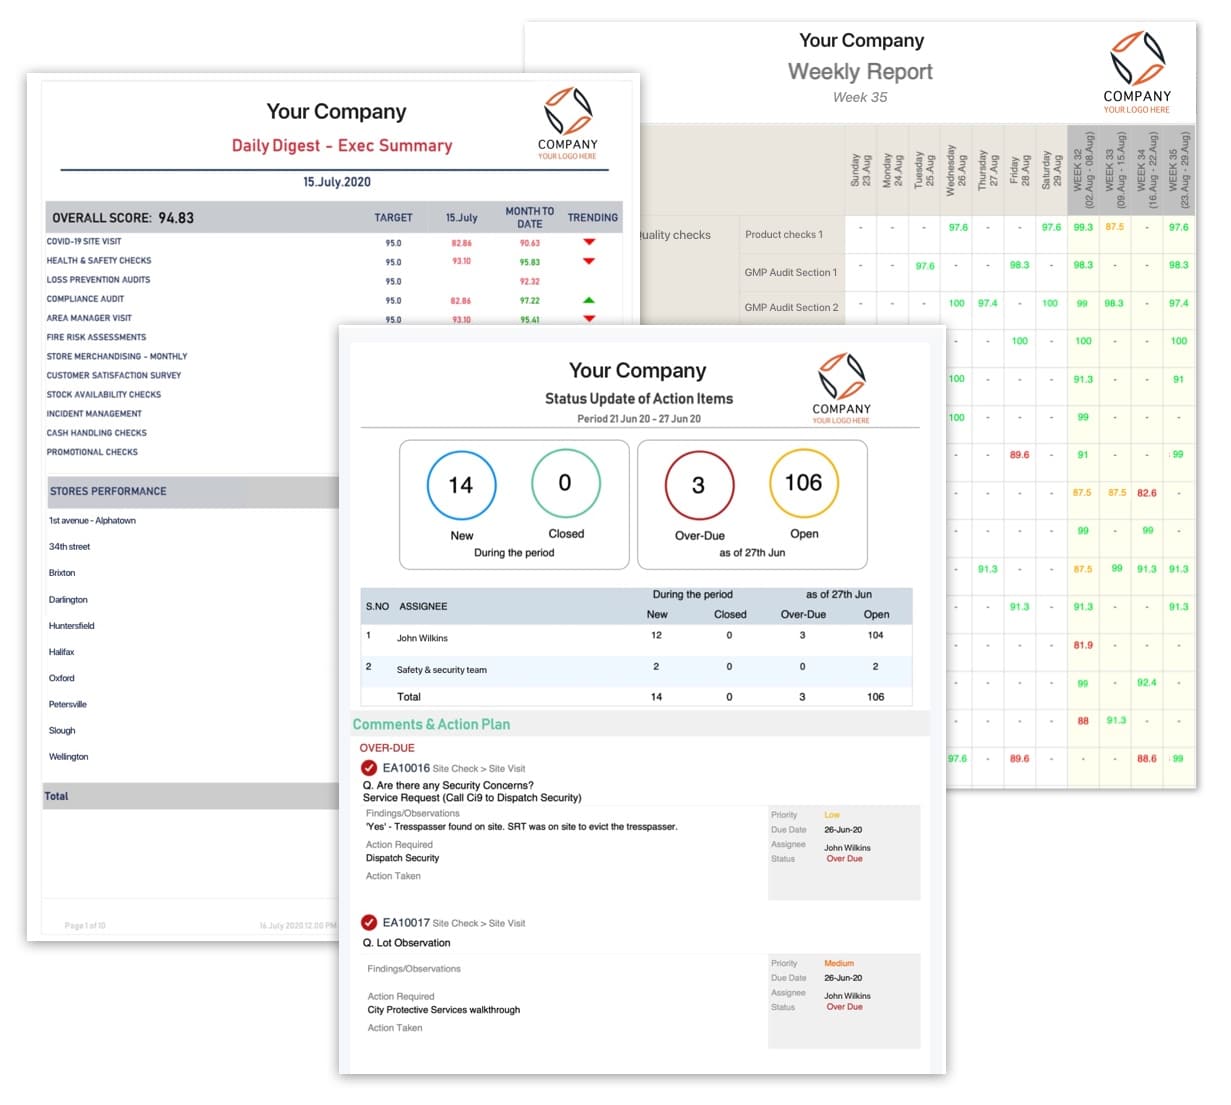Click the Comments & Action Plan heading
Image resolution: width=1231 pixels, height=1105 pixels.
[431, 724]
